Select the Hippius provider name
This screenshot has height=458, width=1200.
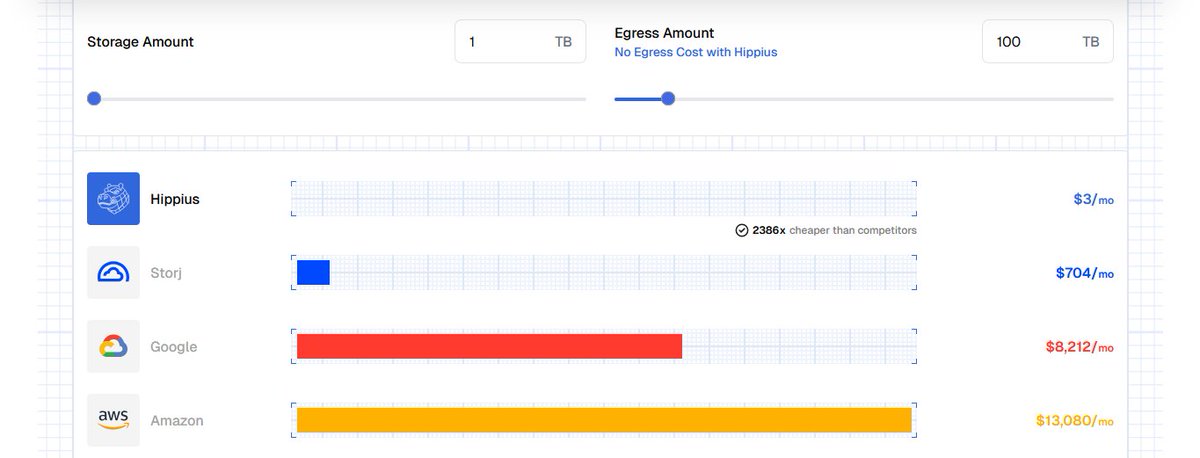click(175, 199)
